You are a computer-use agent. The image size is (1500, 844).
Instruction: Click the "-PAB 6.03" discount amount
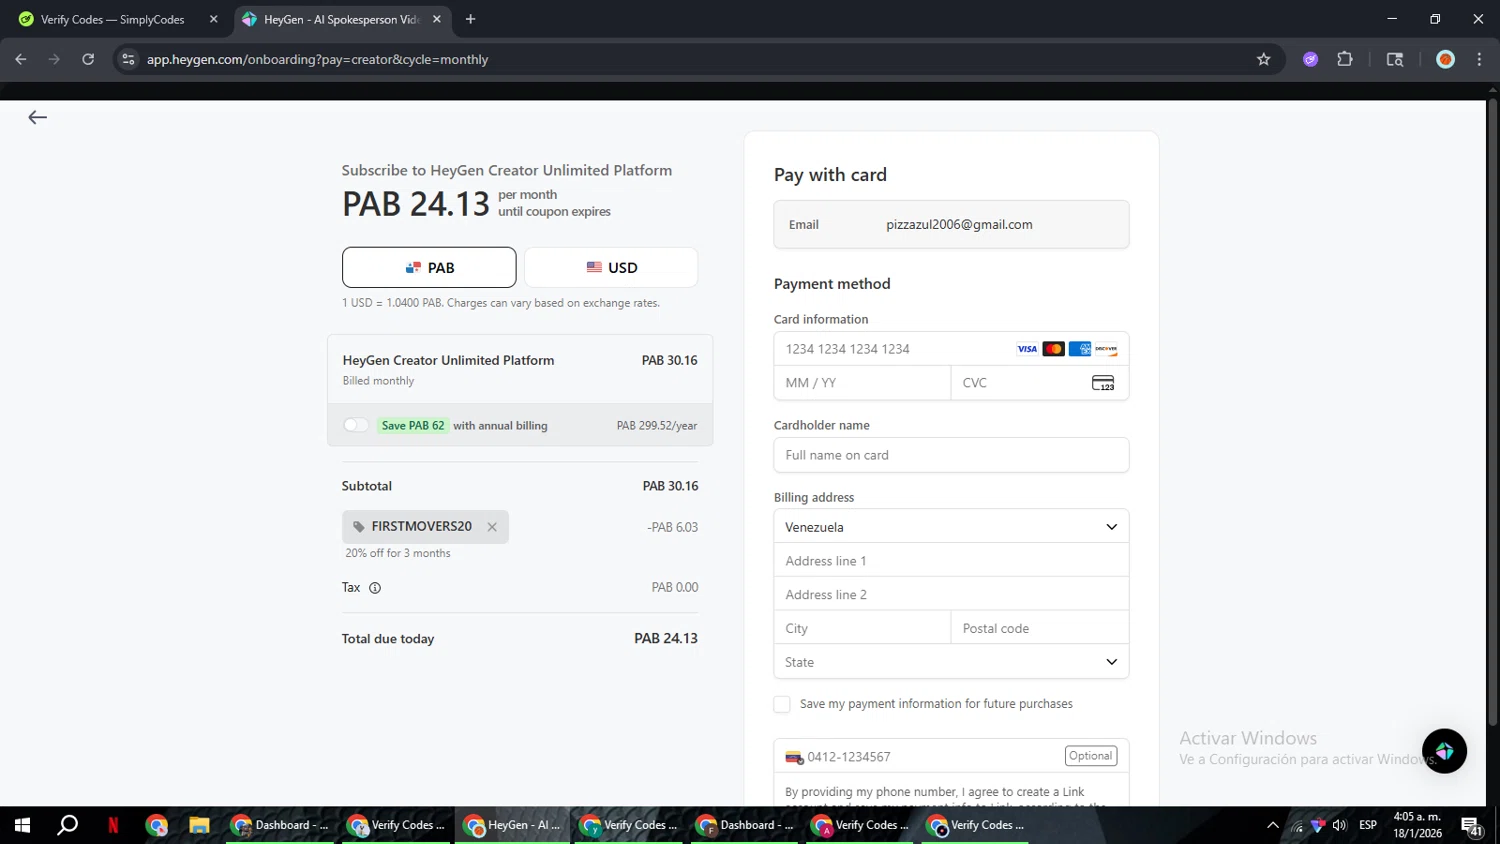(x=673, y=527)
